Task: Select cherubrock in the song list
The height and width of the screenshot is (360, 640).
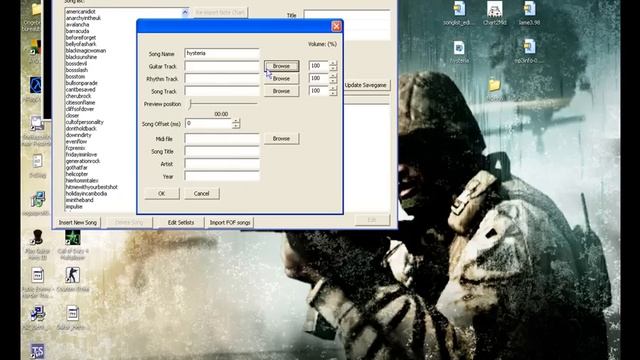Action: (x=78, y=96)
